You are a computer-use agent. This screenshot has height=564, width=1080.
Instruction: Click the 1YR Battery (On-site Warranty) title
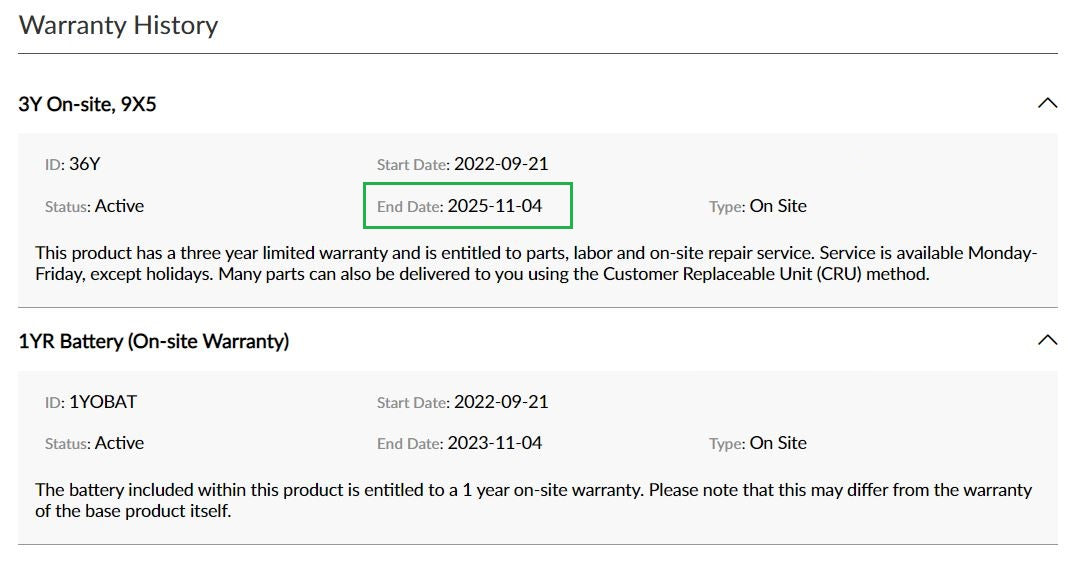click(153, 341)
